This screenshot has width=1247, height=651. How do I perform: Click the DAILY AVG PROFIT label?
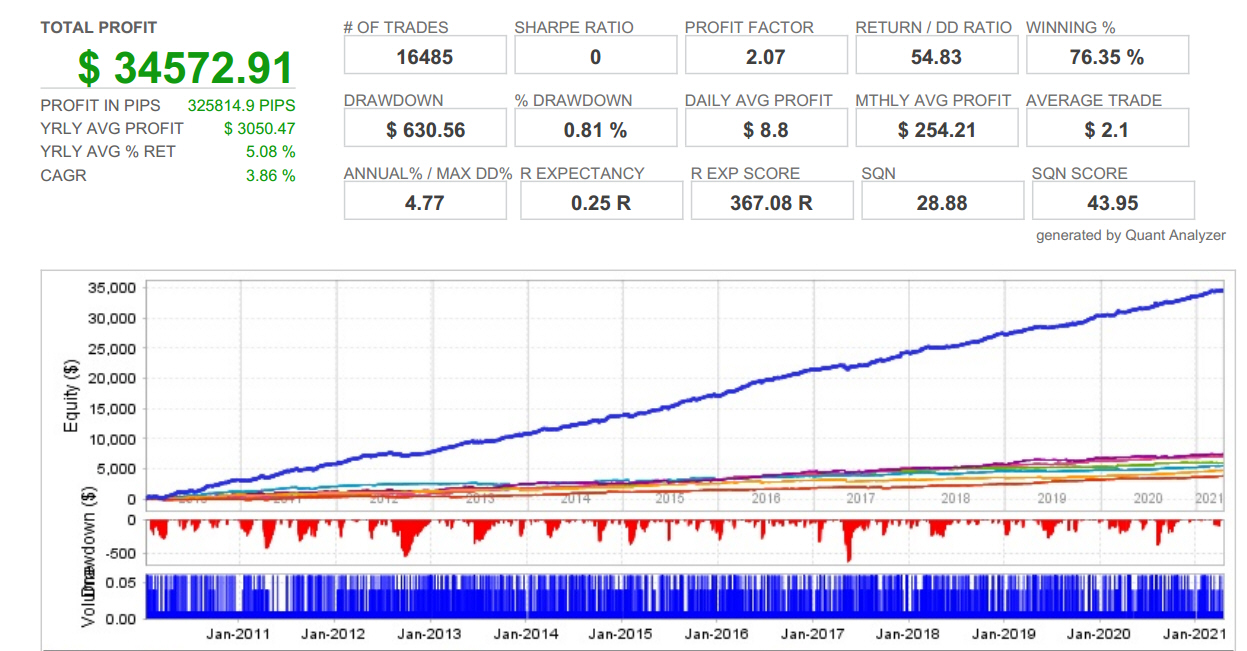click(759, 101)
